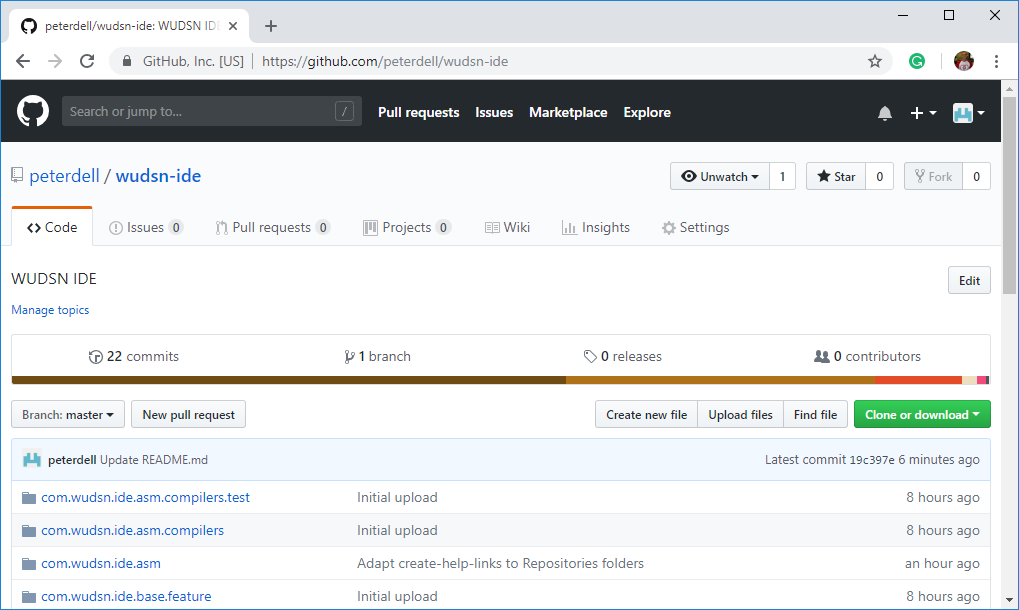
Task: Open folder icon for com.wudsn.ide.asm
Action: 28,563
